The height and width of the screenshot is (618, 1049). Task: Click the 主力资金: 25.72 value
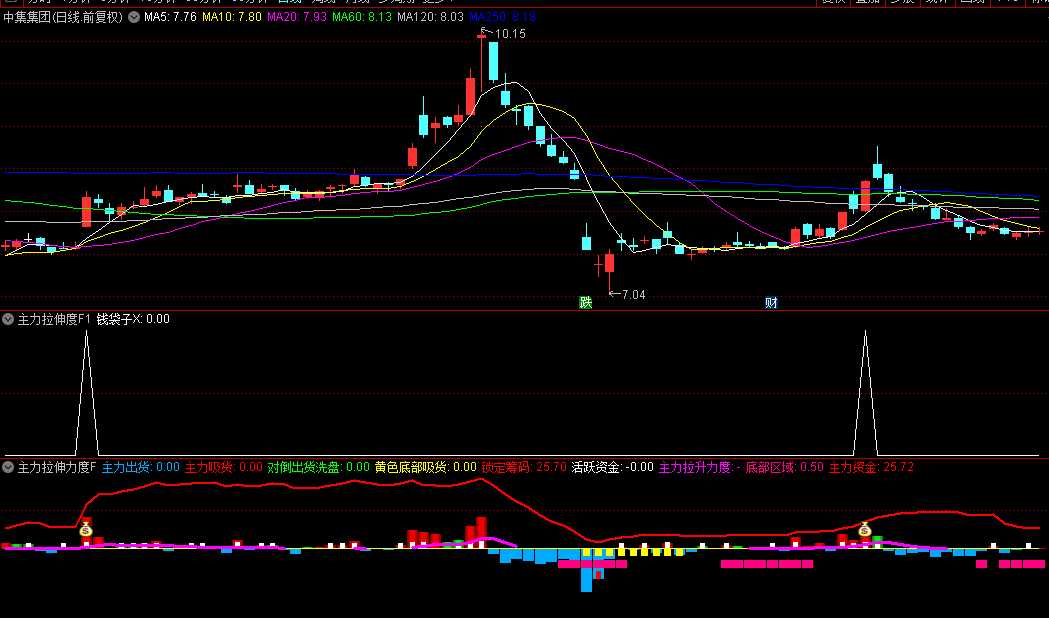[871, 467]
